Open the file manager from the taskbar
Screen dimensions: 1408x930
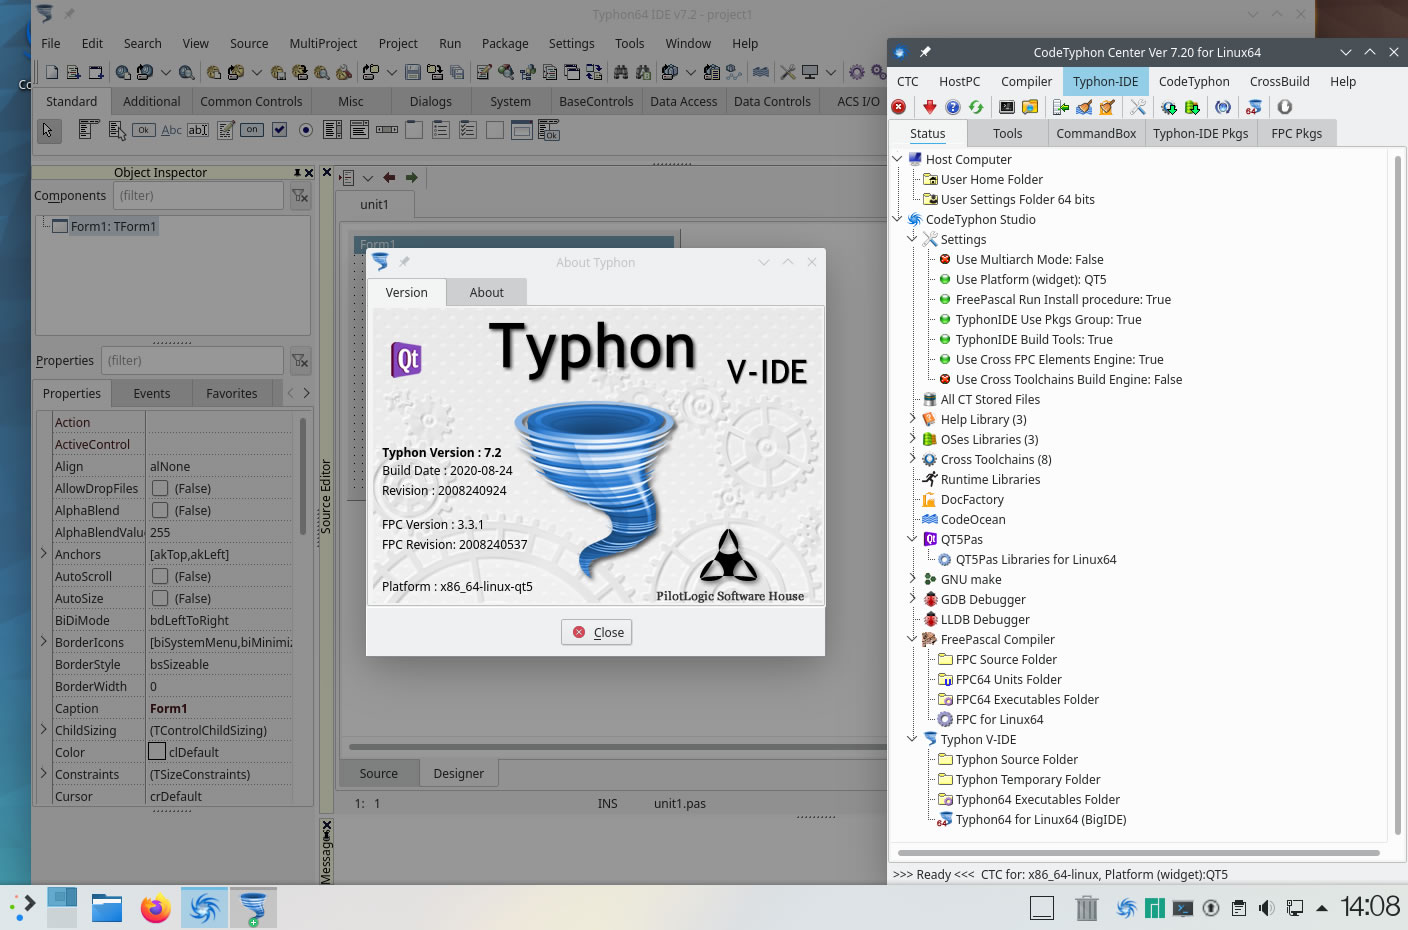point(107,908)
